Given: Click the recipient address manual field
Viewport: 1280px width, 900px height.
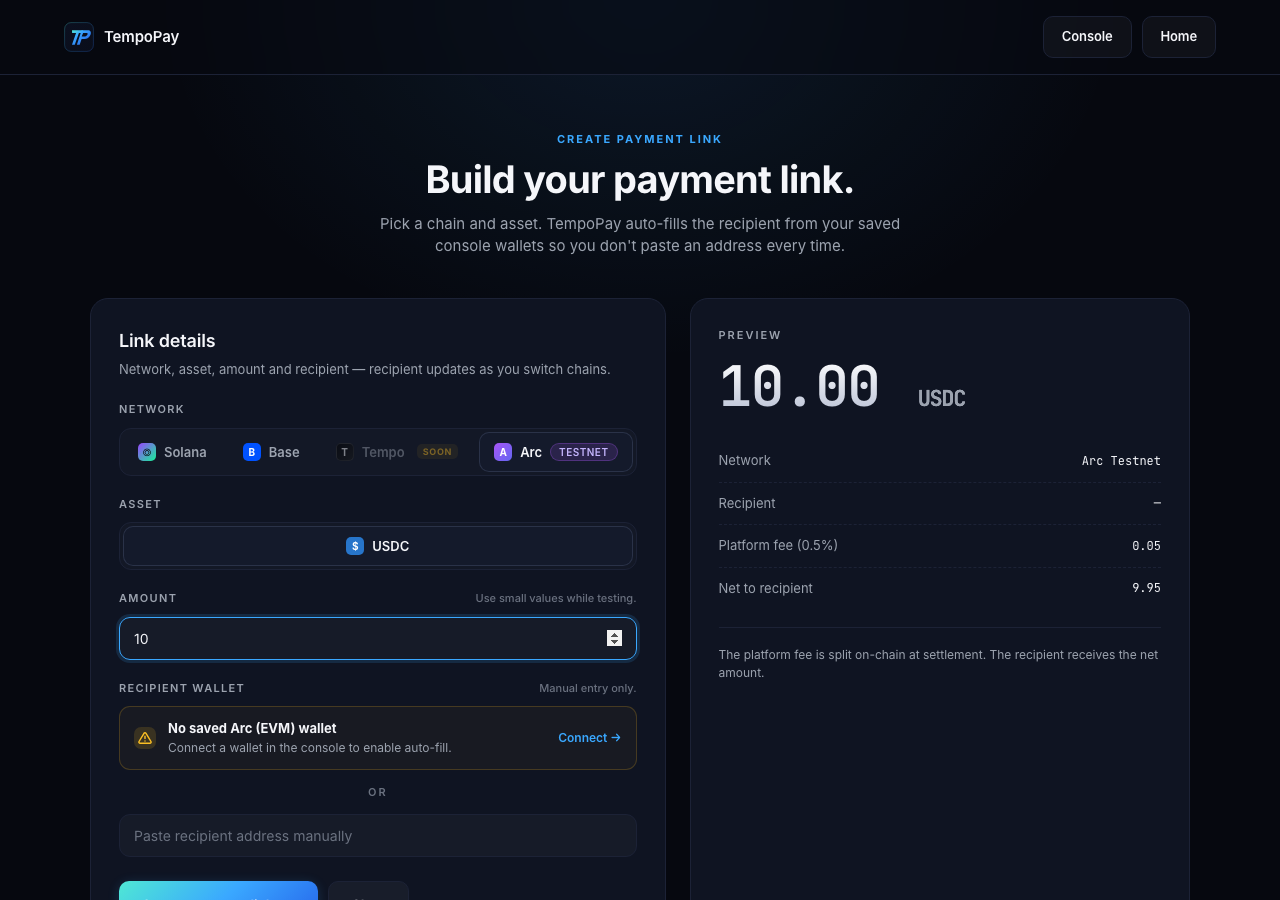Looking at the screenshot, I should (378, 836).
